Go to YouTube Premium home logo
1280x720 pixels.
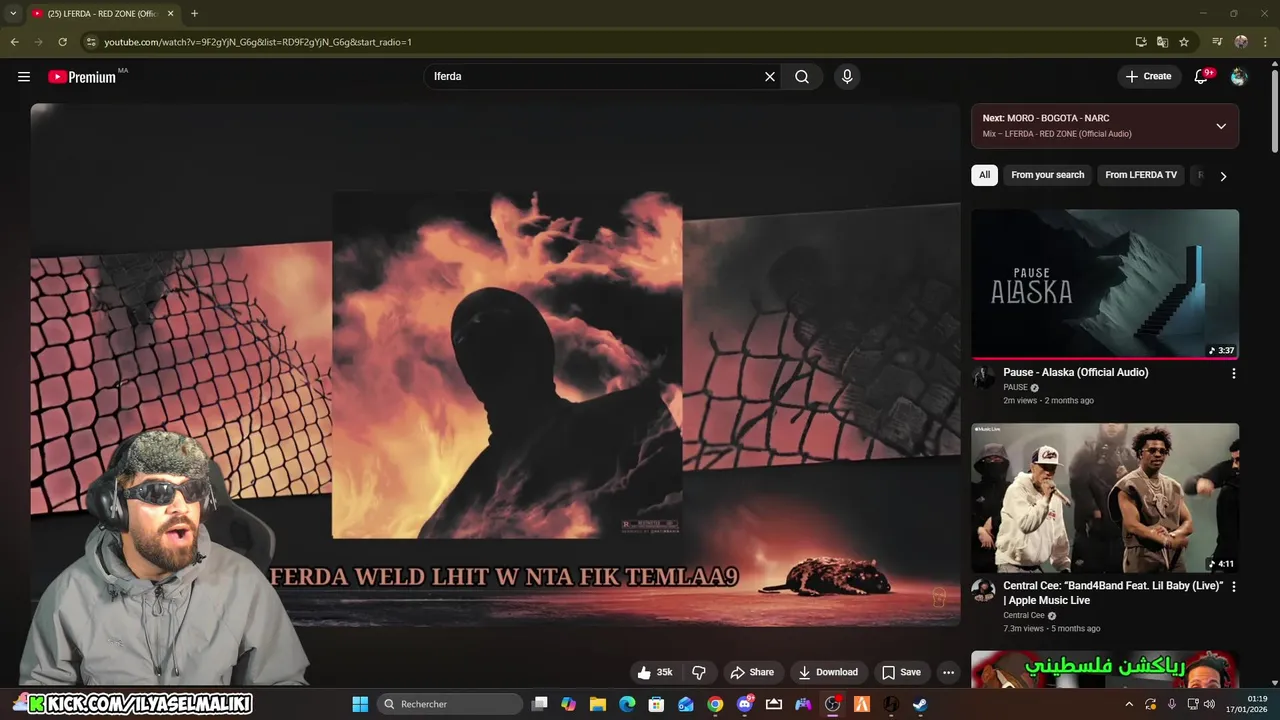pyautogui.click(x=82, y=77)
